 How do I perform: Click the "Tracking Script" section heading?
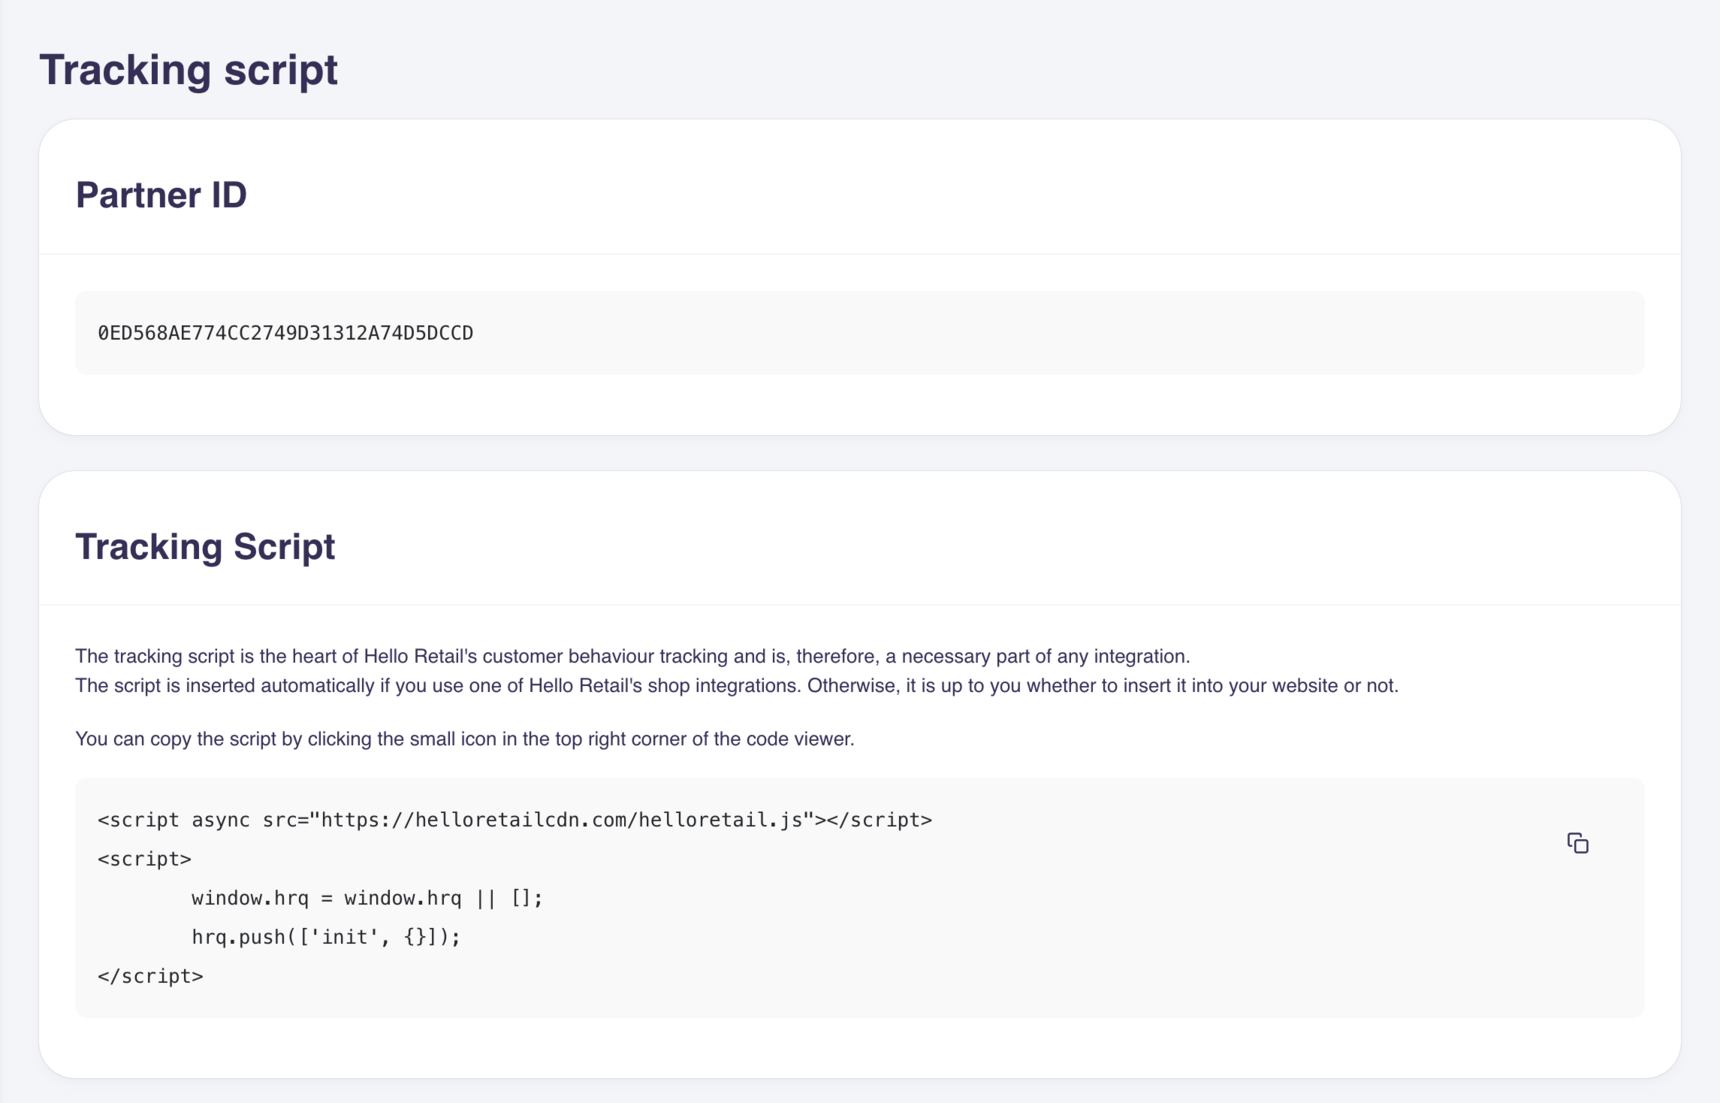click(205, 547)
